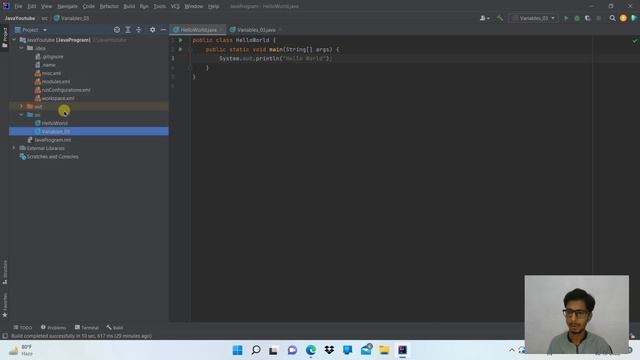640x360 pixels.
Task: Switch to the Variables_01.java editor tab
Action: click(256, 30)
